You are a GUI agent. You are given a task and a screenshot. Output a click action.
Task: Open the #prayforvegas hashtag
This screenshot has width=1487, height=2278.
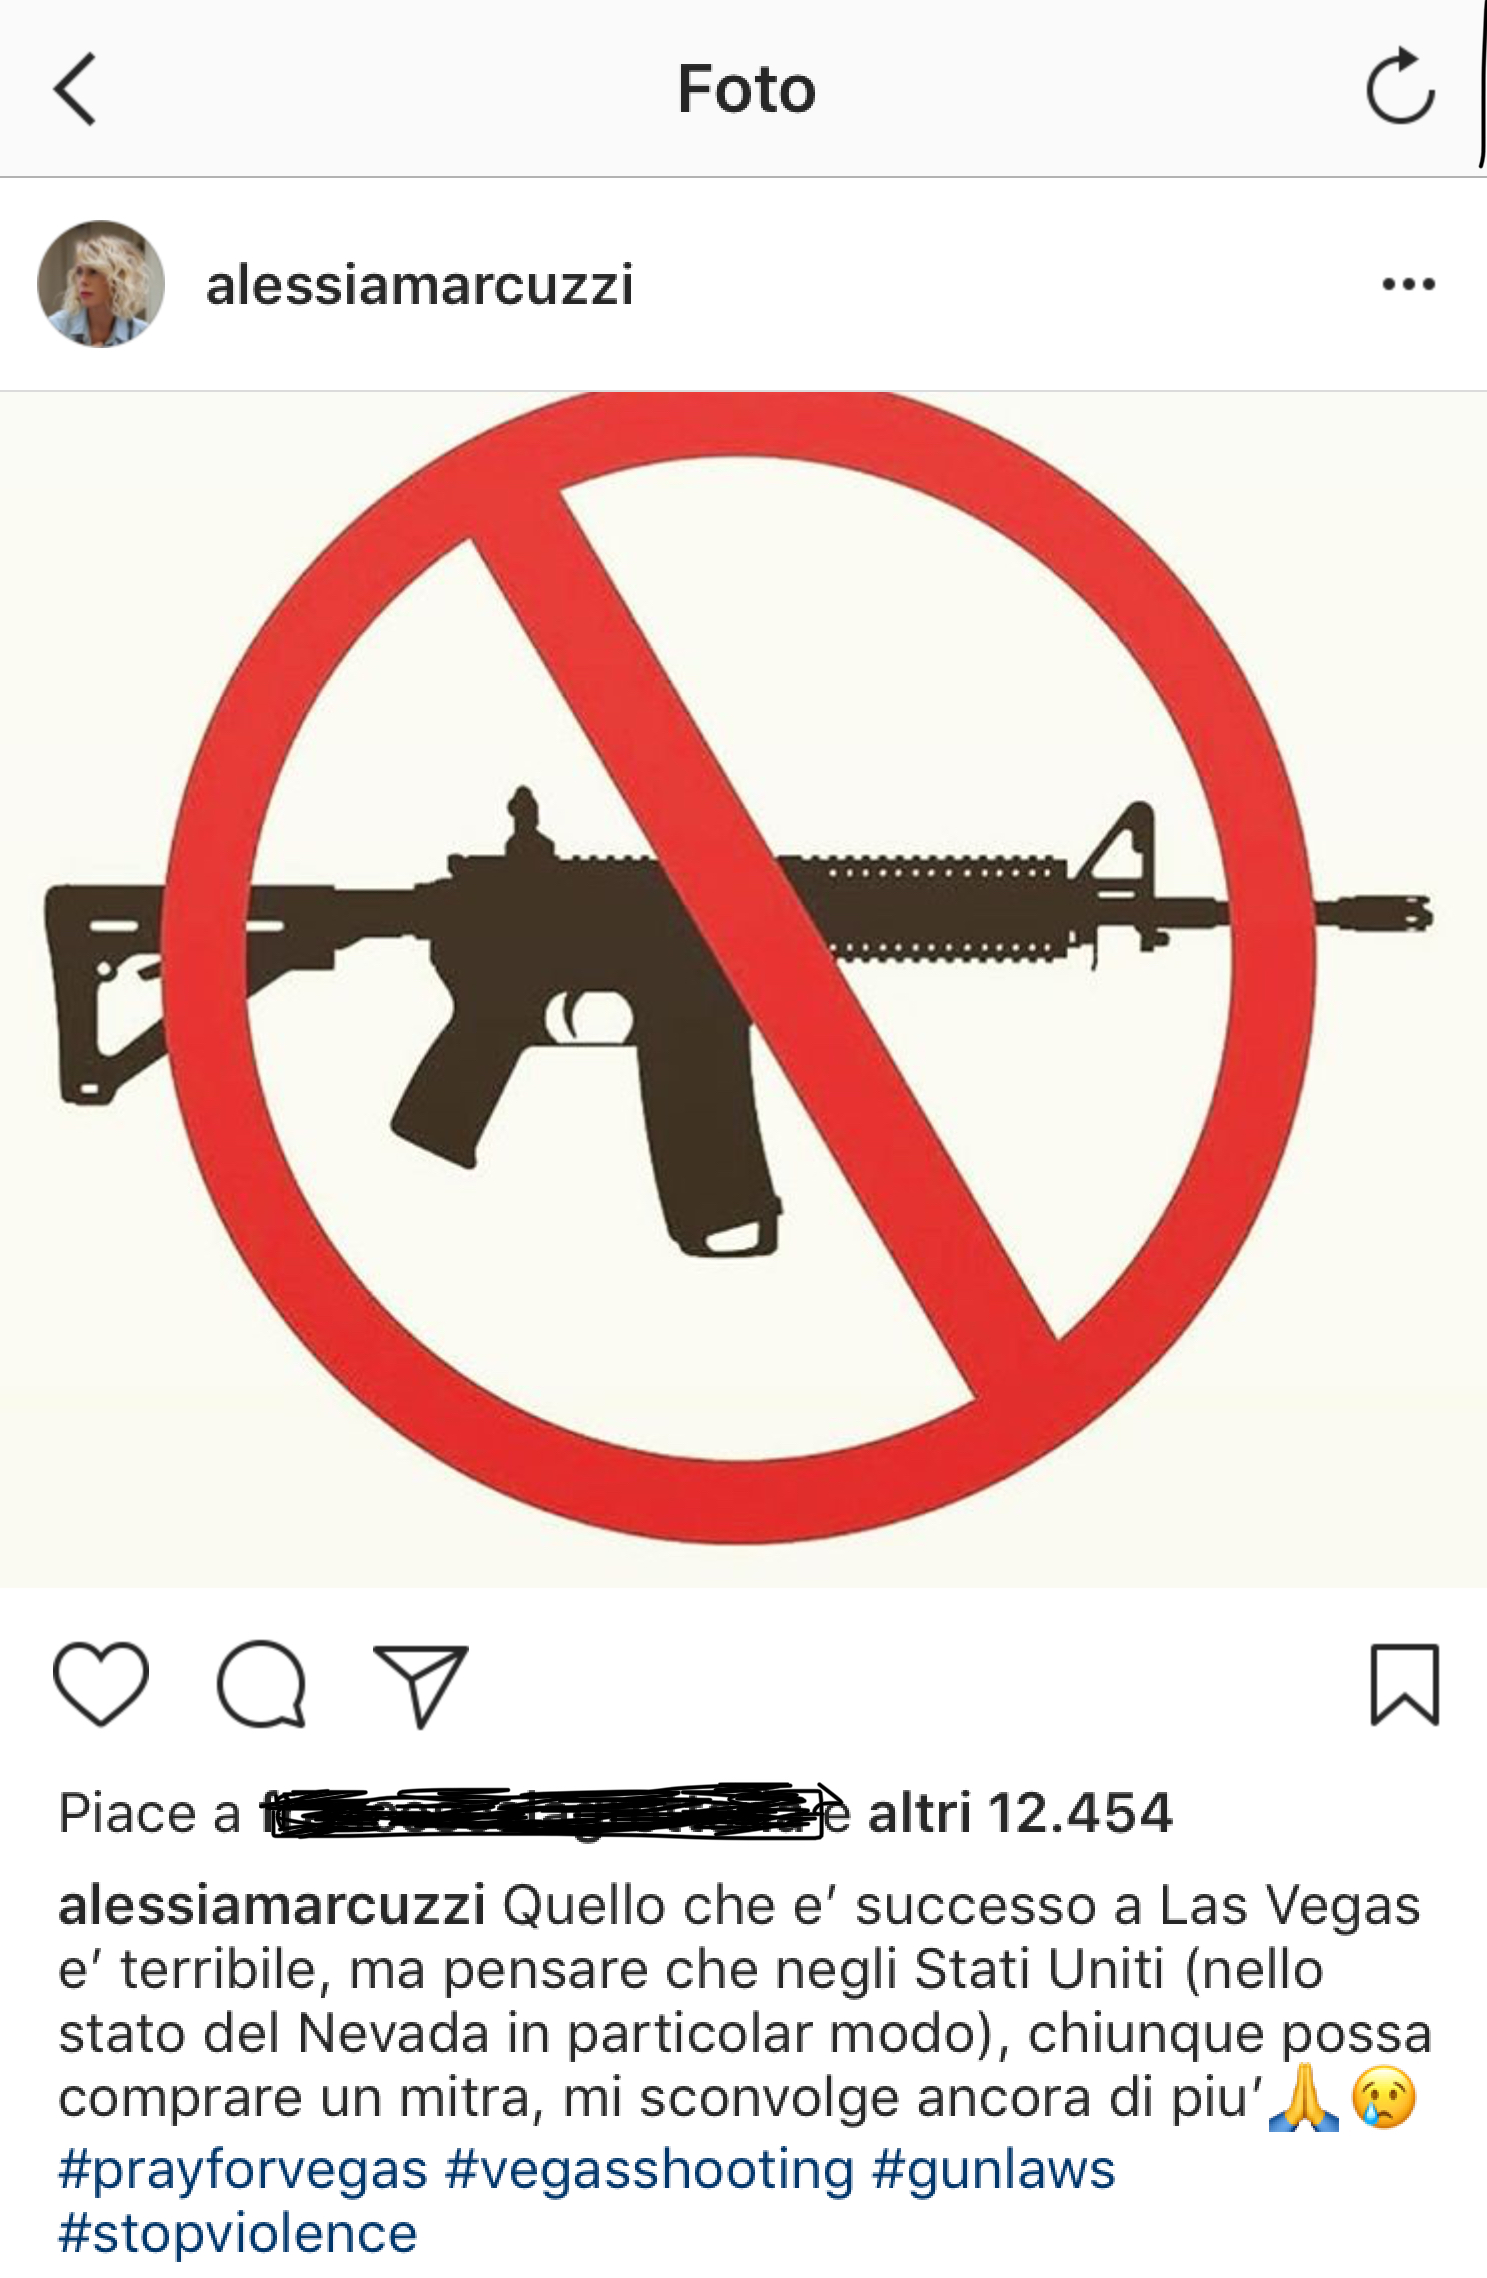243,2171
